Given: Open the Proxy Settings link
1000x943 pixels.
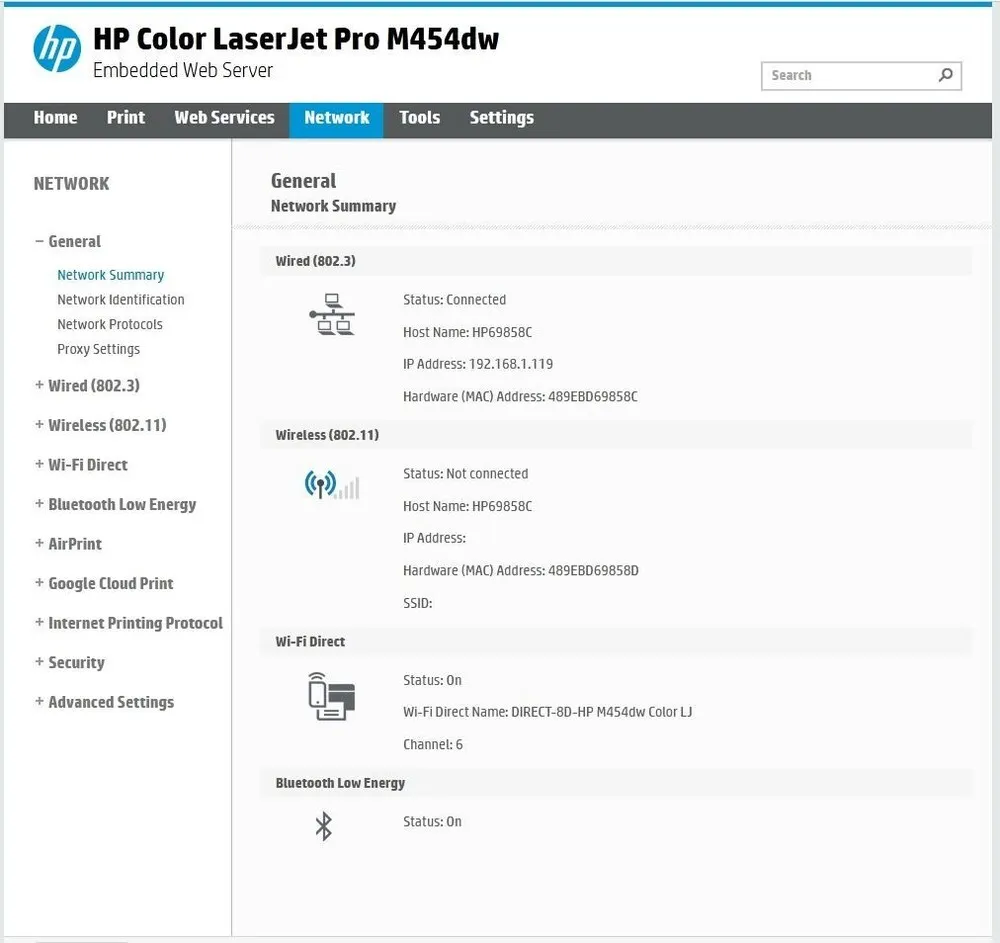Looking at the screenshot, I should click(98, 349).
